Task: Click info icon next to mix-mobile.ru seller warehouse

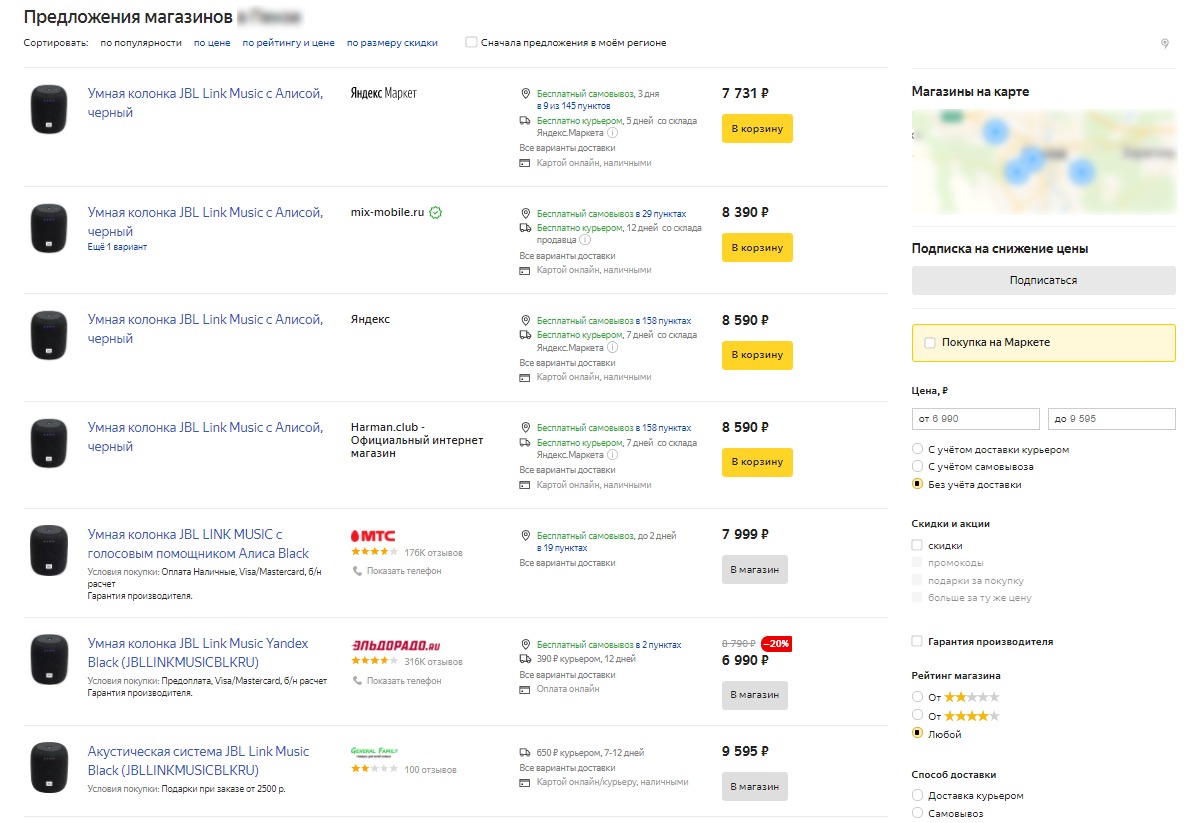Action: coord(585,240)
